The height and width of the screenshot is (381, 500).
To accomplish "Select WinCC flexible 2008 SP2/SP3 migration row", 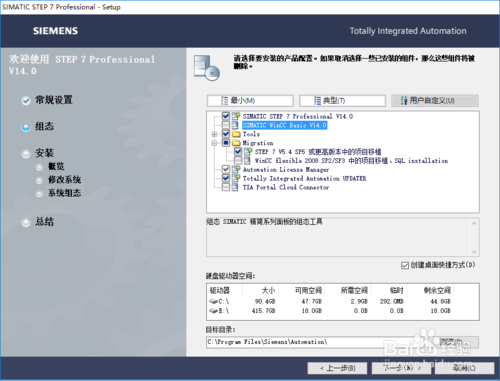I will 351,161.
